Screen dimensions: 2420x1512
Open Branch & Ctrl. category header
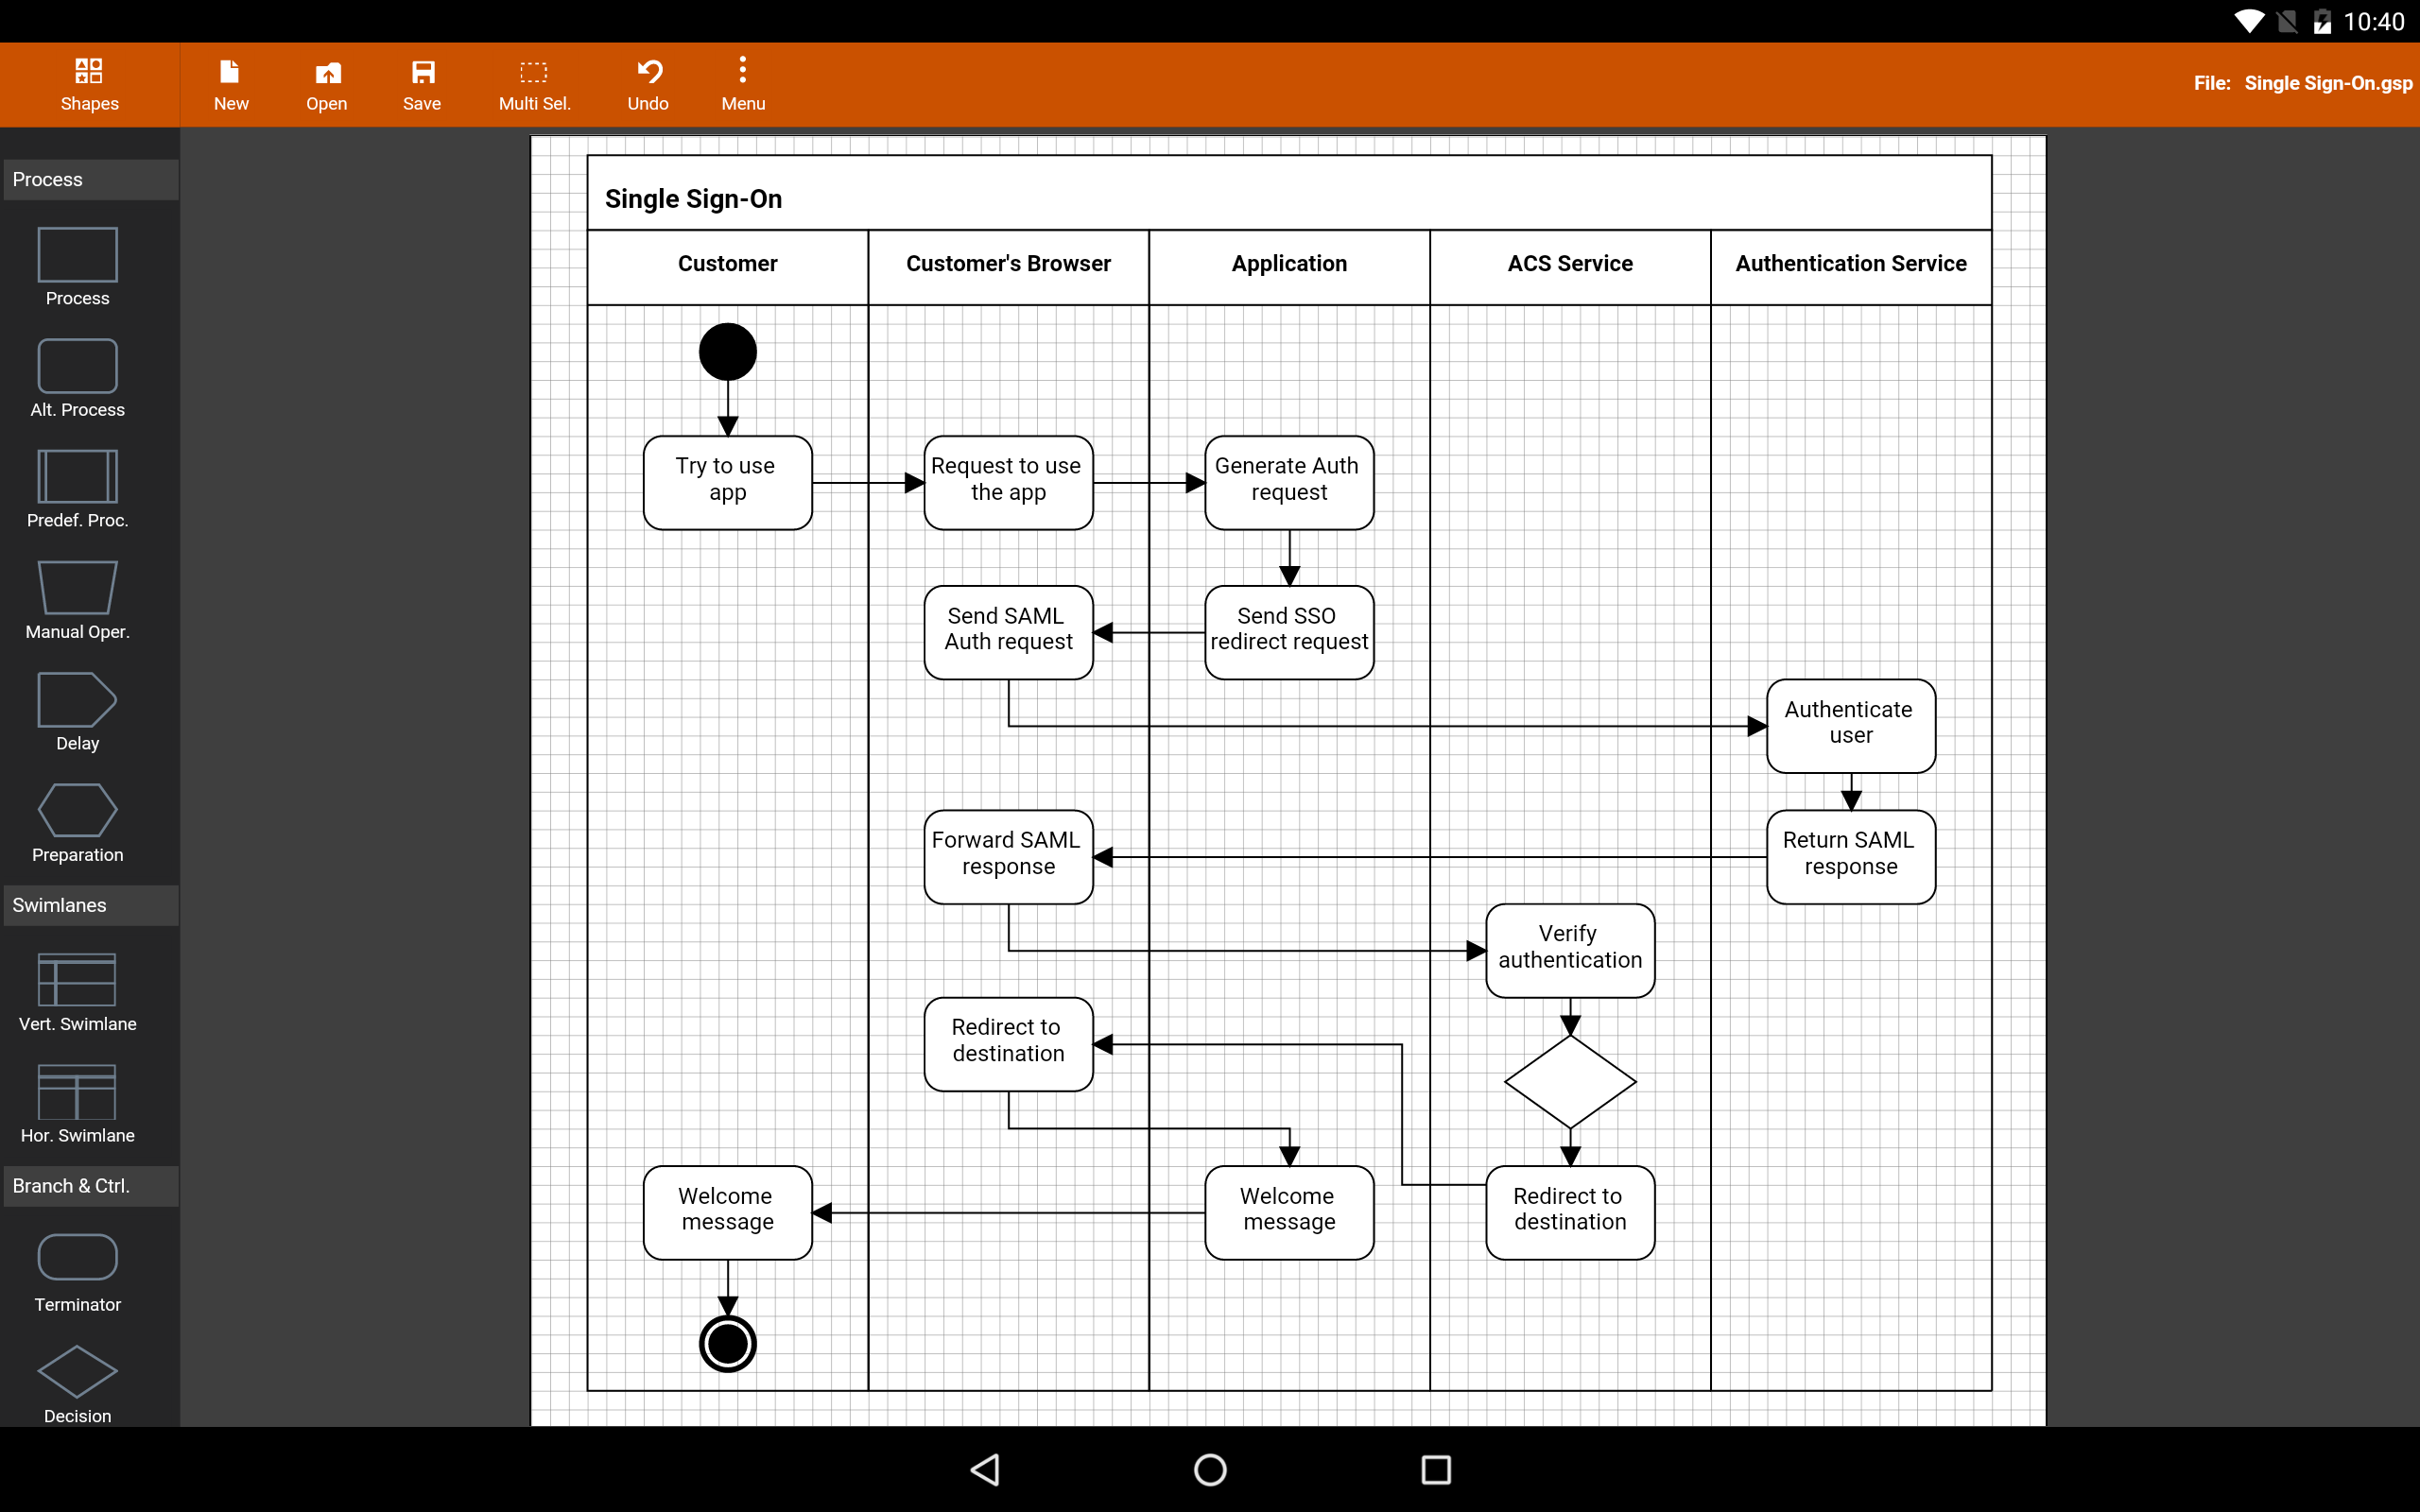(x=90, y=1186)
